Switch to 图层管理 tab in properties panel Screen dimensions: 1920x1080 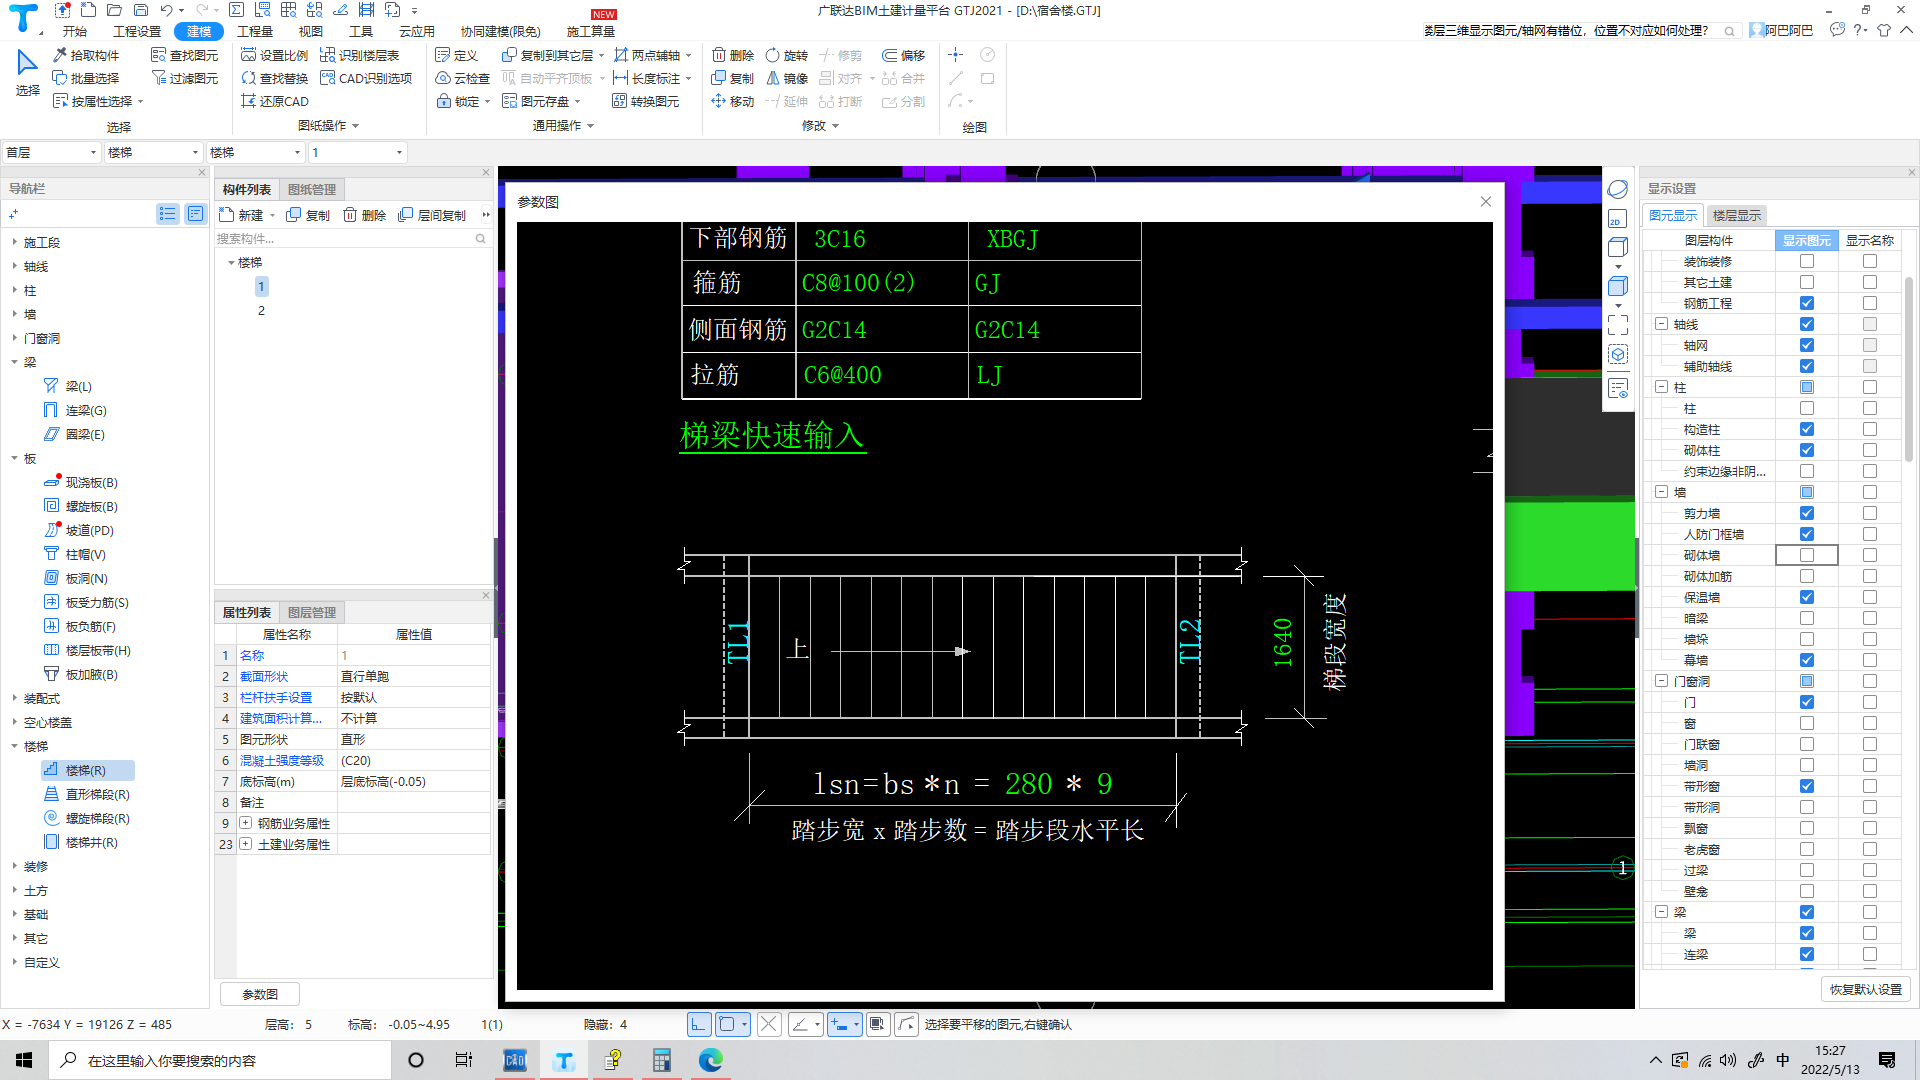pyautogui.click(x=312, y=612)
